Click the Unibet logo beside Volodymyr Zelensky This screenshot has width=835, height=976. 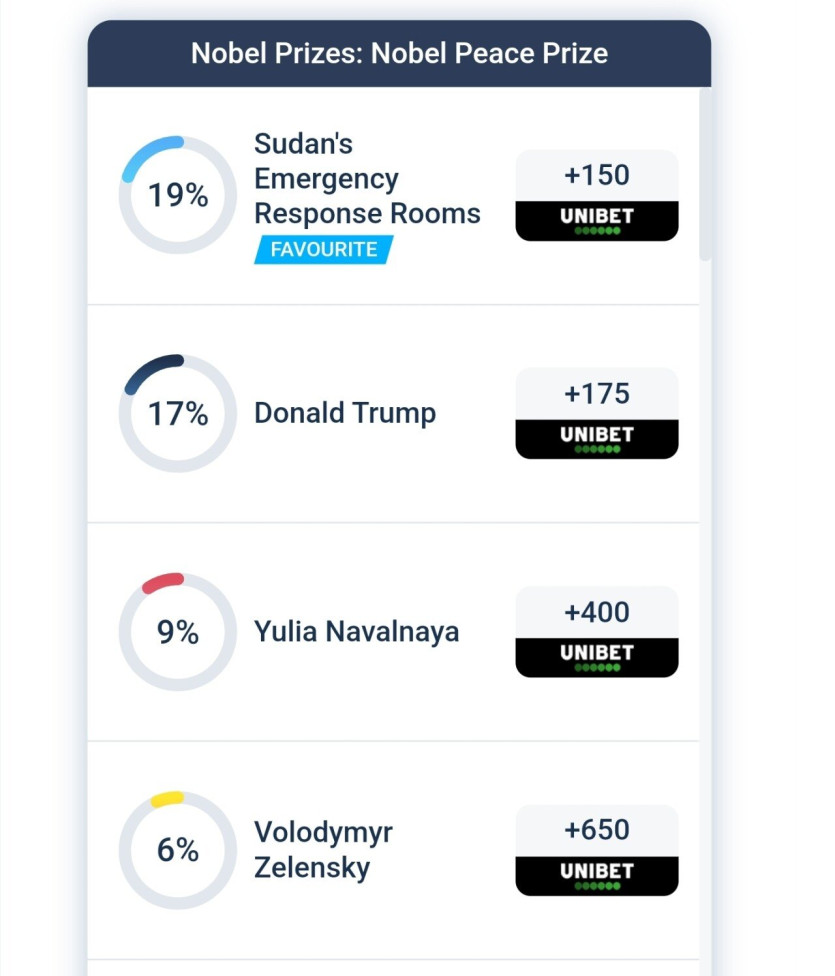(596, 875)
